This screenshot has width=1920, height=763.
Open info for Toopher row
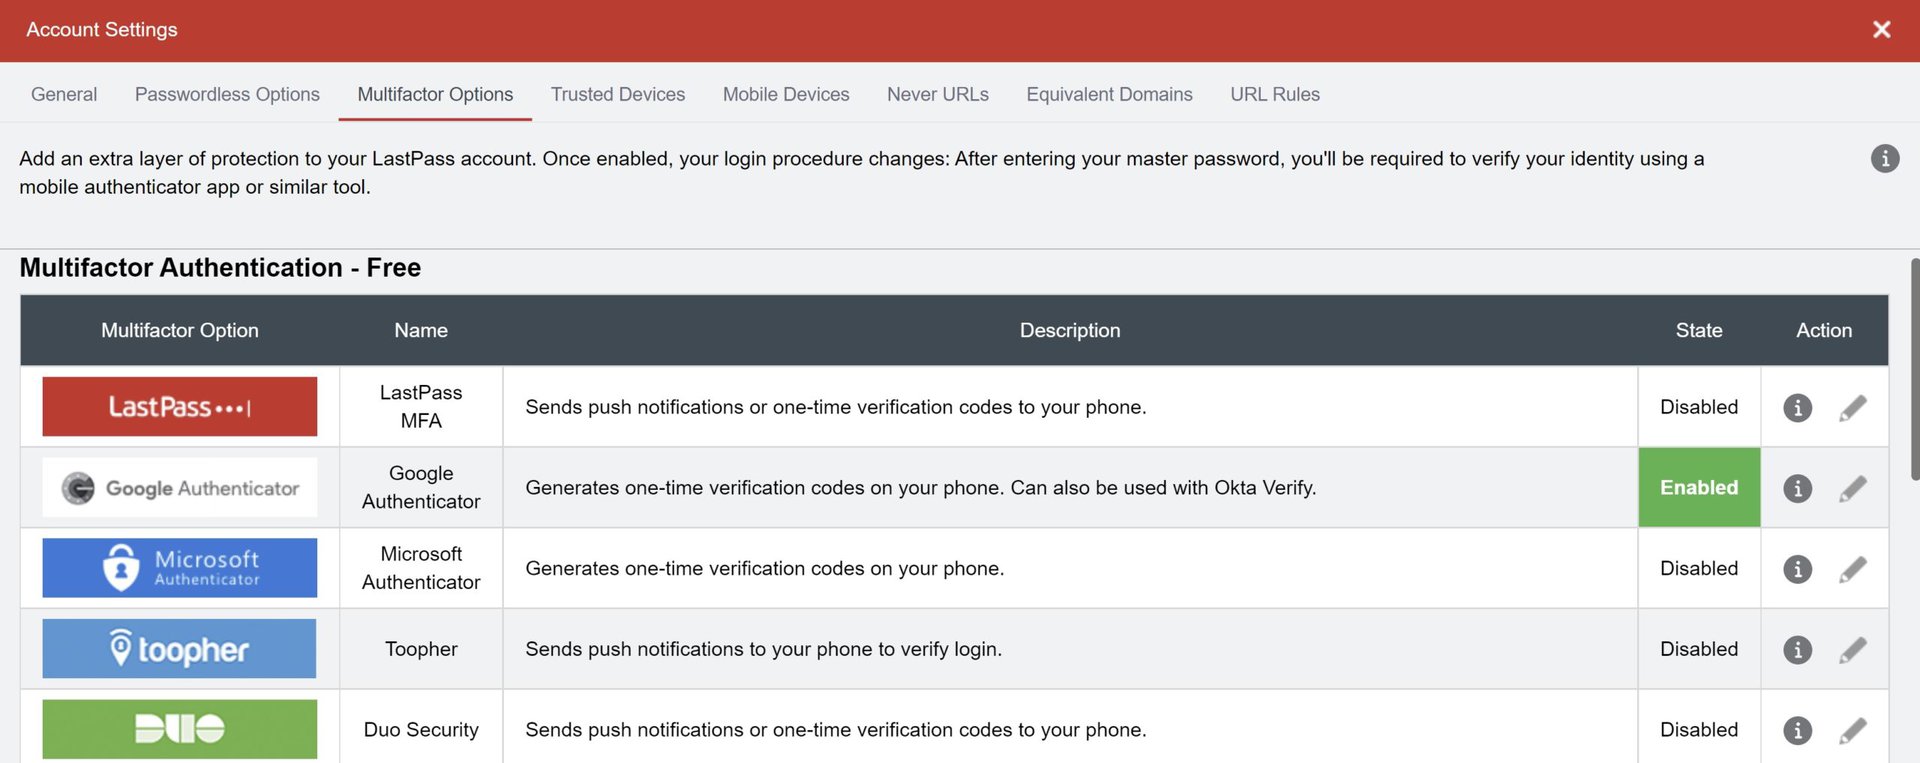click(1797, 650)
